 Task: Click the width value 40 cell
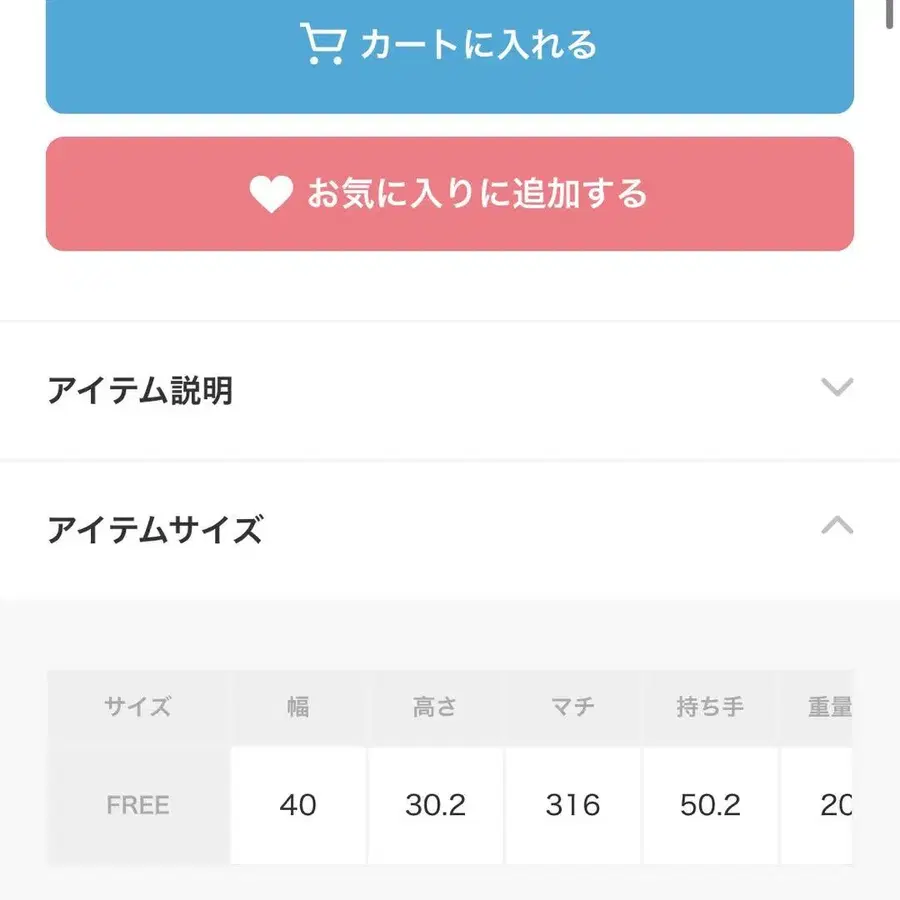(298, 805)
